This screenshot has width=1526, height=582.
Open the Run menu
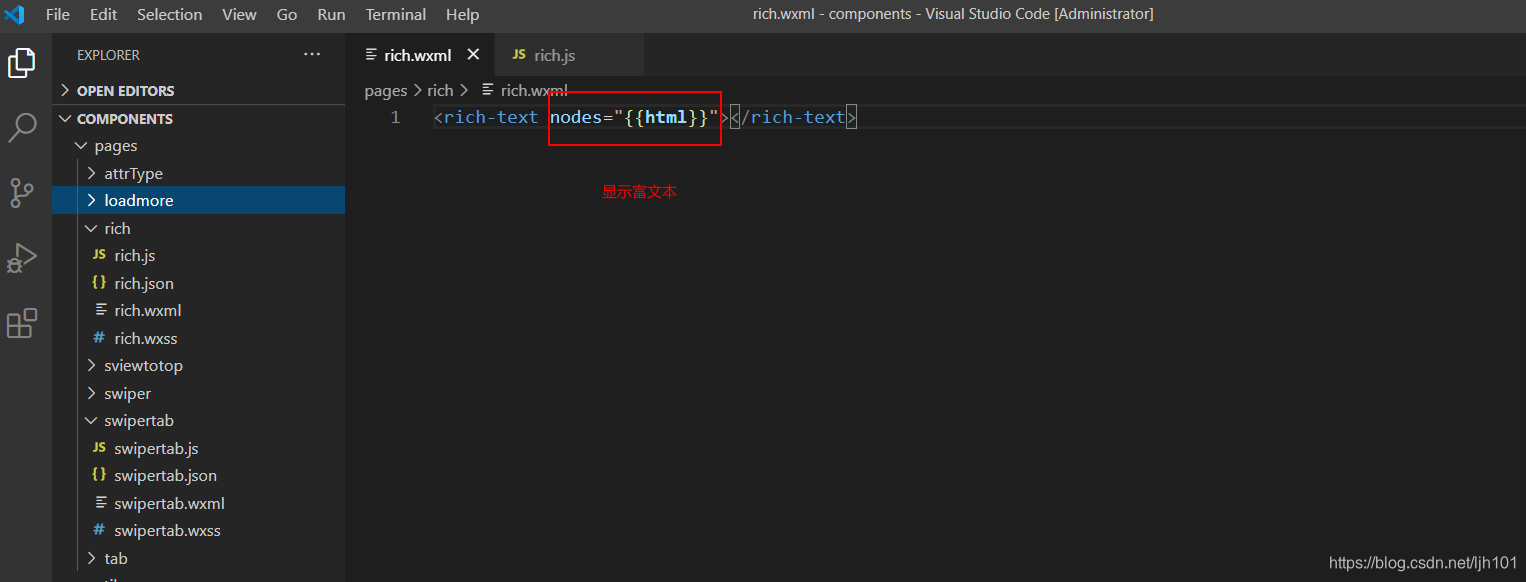(331, 14)
